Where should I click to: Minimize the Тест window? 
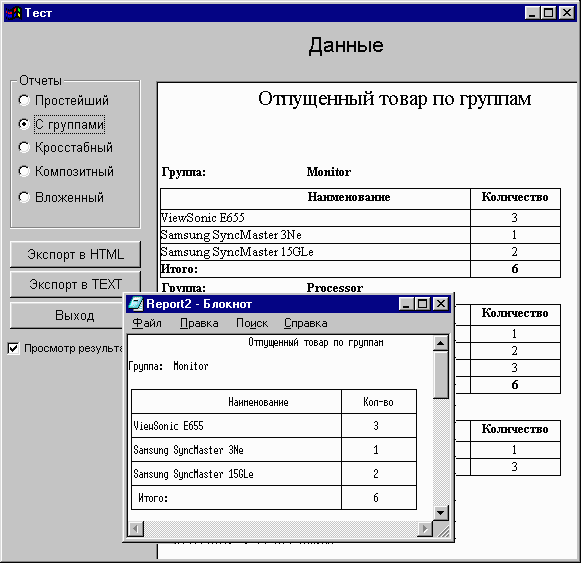coord(532,13)
